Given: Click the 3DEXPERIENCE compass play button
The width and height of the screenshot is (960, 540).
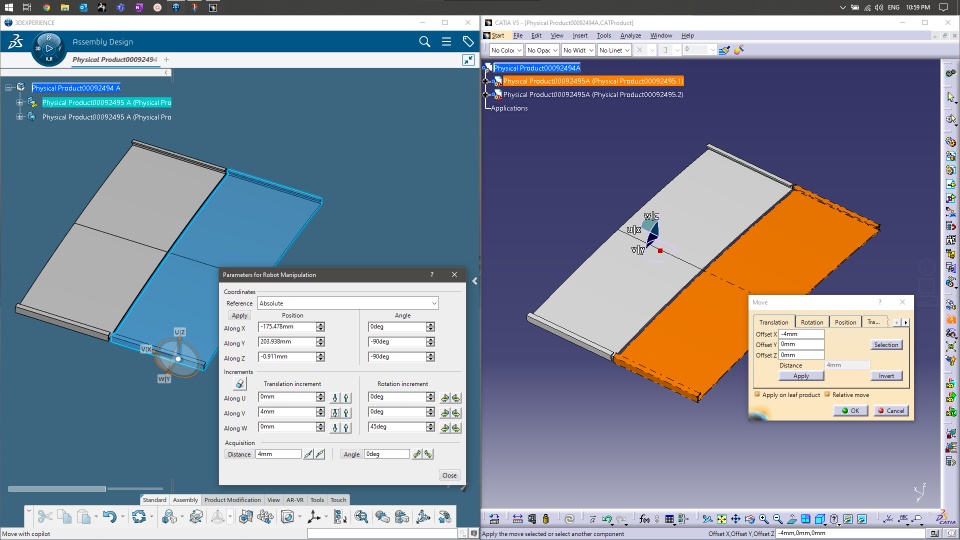Looking at the screenshot, I should click(48, 48).
